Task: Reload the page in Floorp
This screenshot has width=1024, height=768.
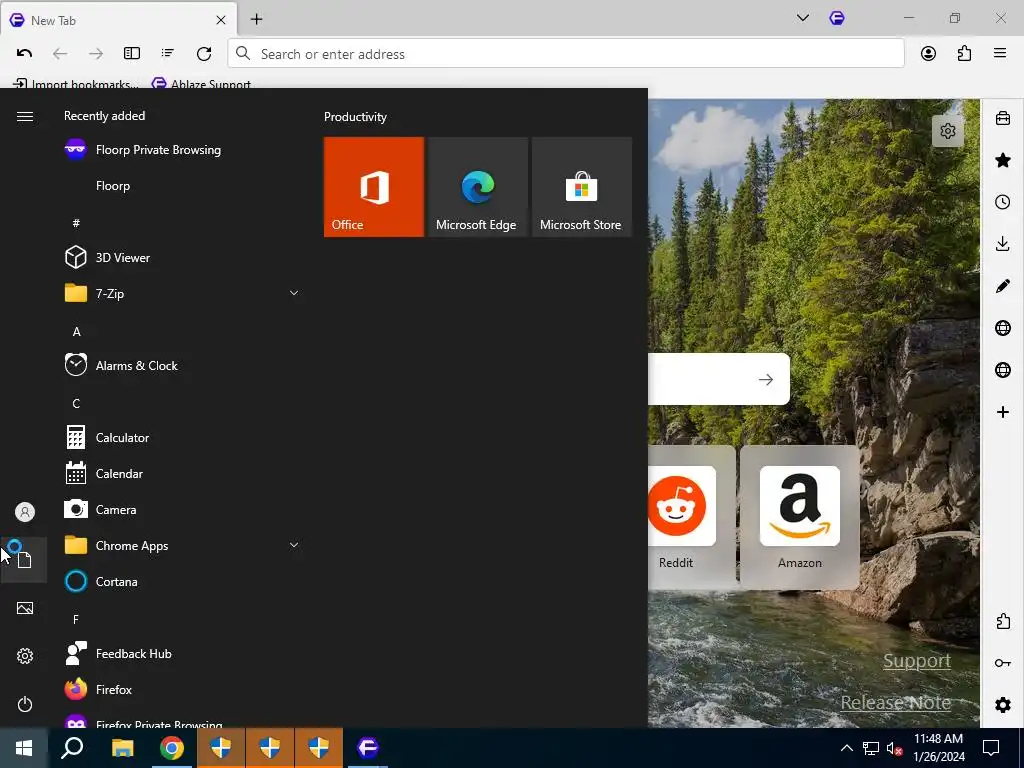Action: [204, 54]
